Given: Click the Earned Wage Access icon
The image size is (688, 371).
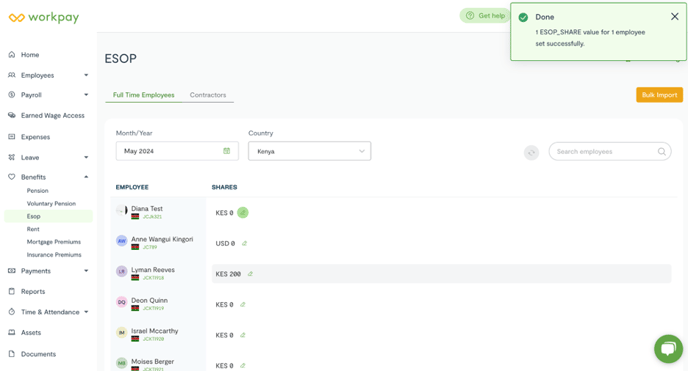Looking at the screenshot, I should click(12, 115).
